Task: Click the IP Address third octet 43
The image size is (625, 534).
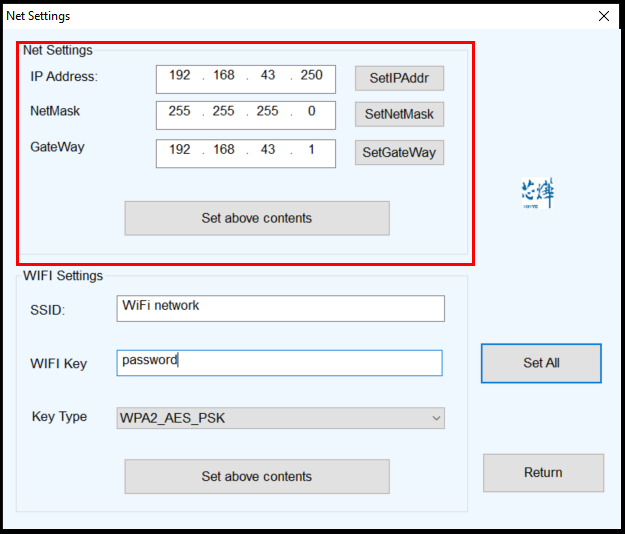Action: [267, 76]
